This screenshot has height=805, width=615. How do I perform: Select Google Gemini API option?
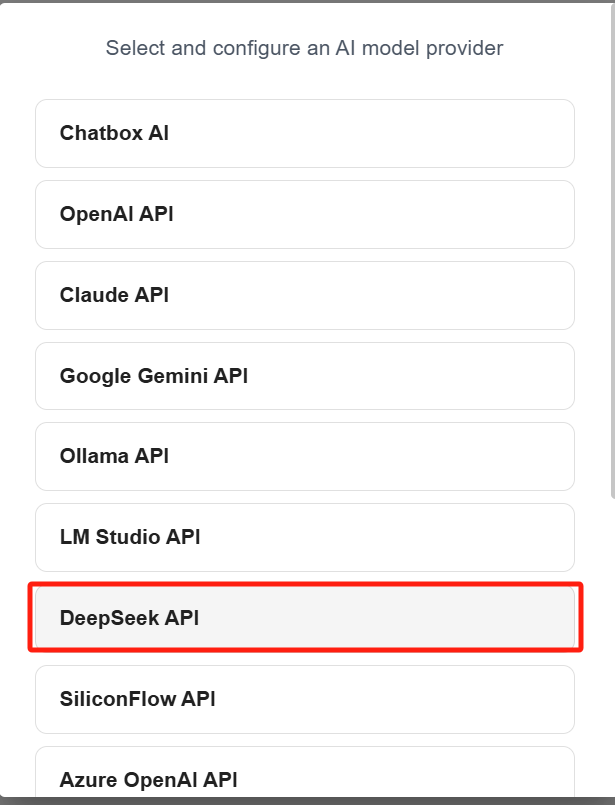(304, 376)
